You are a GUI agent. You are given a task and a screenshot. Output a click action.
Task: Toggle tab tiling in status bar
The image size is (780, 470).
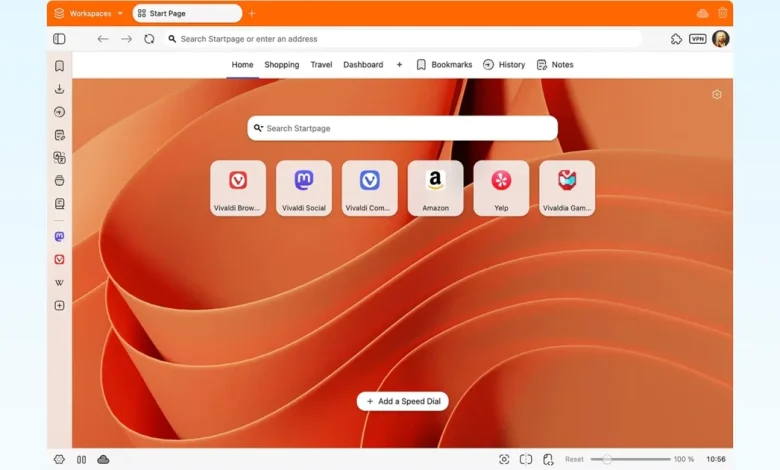[82, 460]
